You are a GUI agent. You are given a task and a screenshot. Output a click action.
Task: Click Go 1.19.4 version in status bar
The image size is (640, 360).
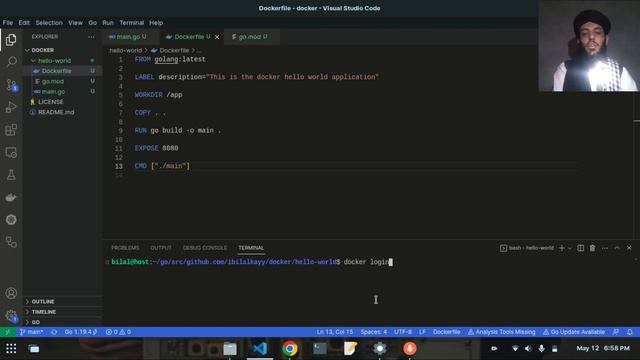click(80, 332)
